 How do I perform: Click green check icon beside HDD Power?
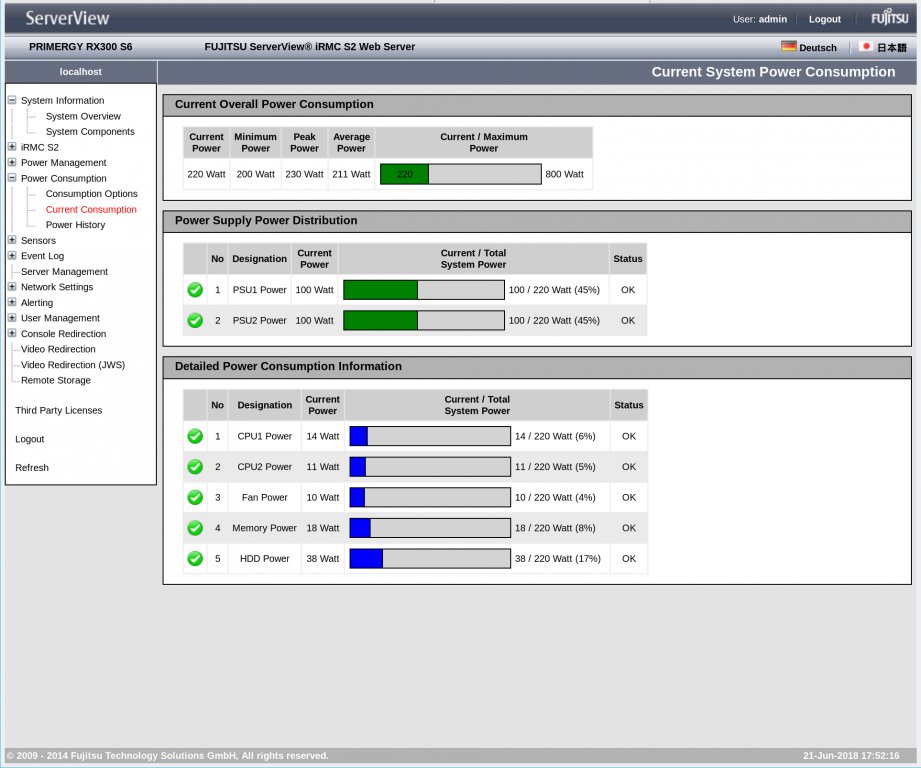[195, 559]
